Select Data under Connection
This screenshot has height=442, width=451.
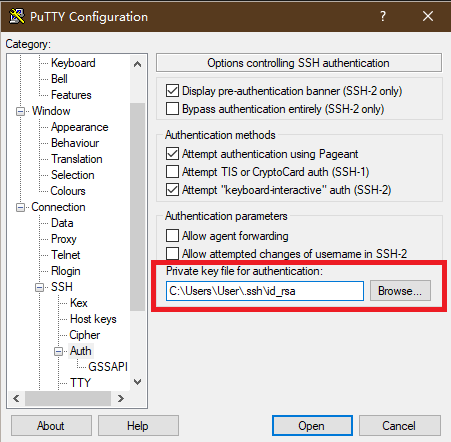point(62,223)
